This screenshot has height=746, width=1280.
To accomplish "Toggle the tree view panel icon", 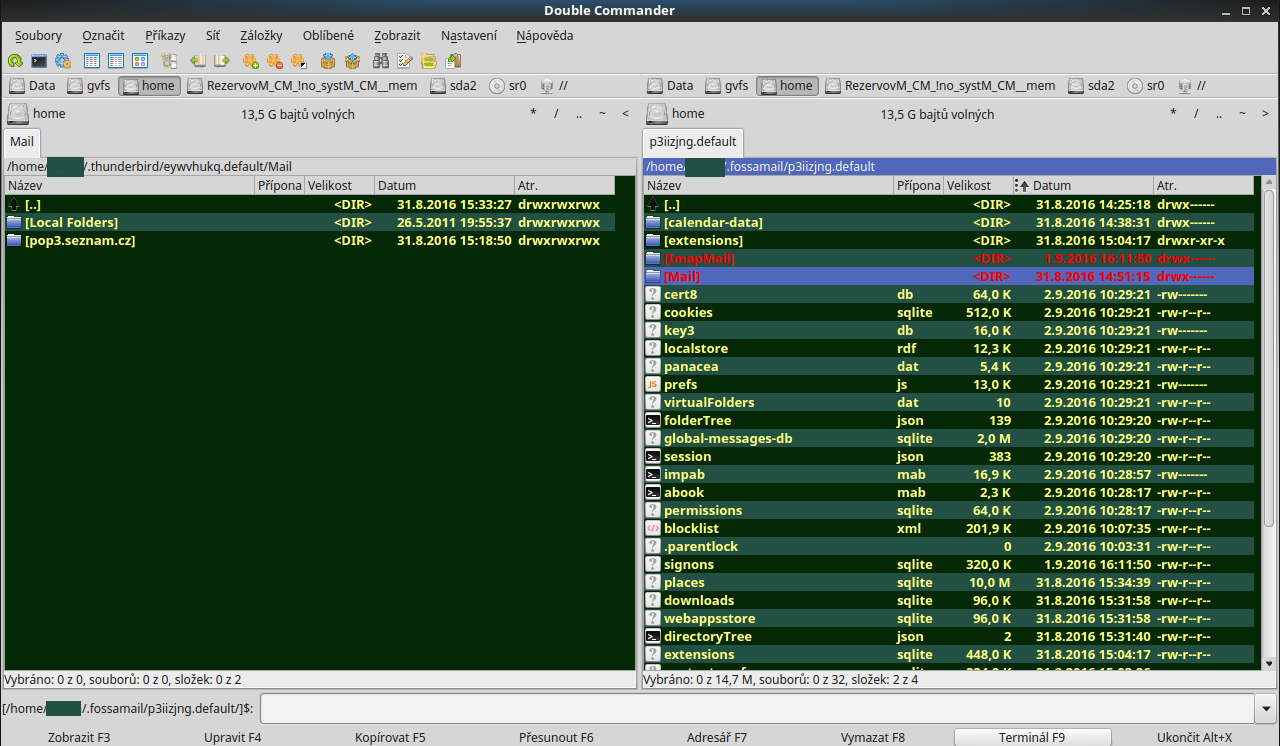I will [x=169, y=61].
